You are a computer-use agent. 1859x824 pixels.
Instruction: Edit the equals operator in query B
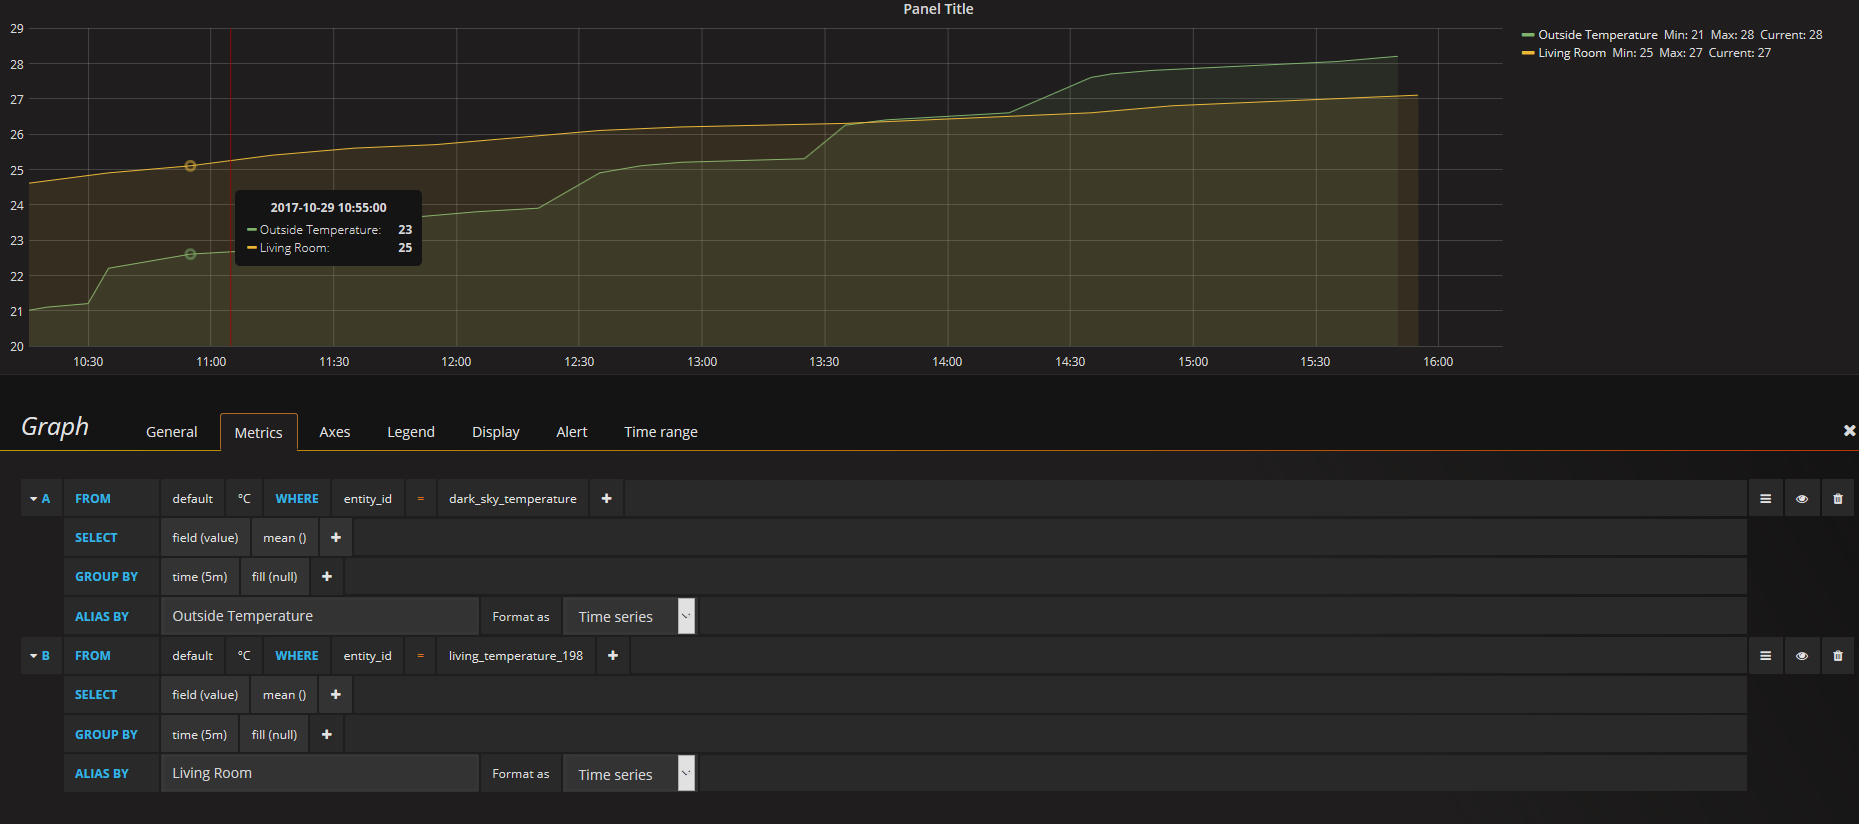[x=421, y=656]
